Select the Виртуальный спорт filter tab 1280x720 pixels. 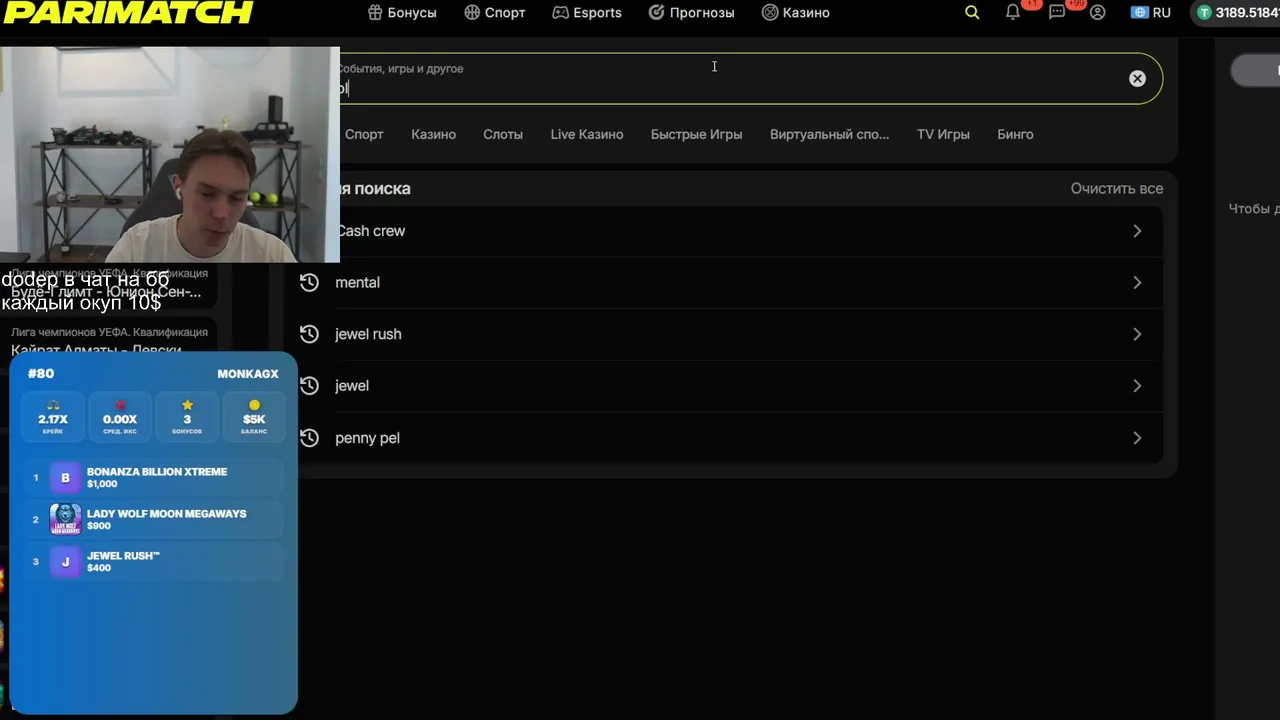[x=829, y=134]
